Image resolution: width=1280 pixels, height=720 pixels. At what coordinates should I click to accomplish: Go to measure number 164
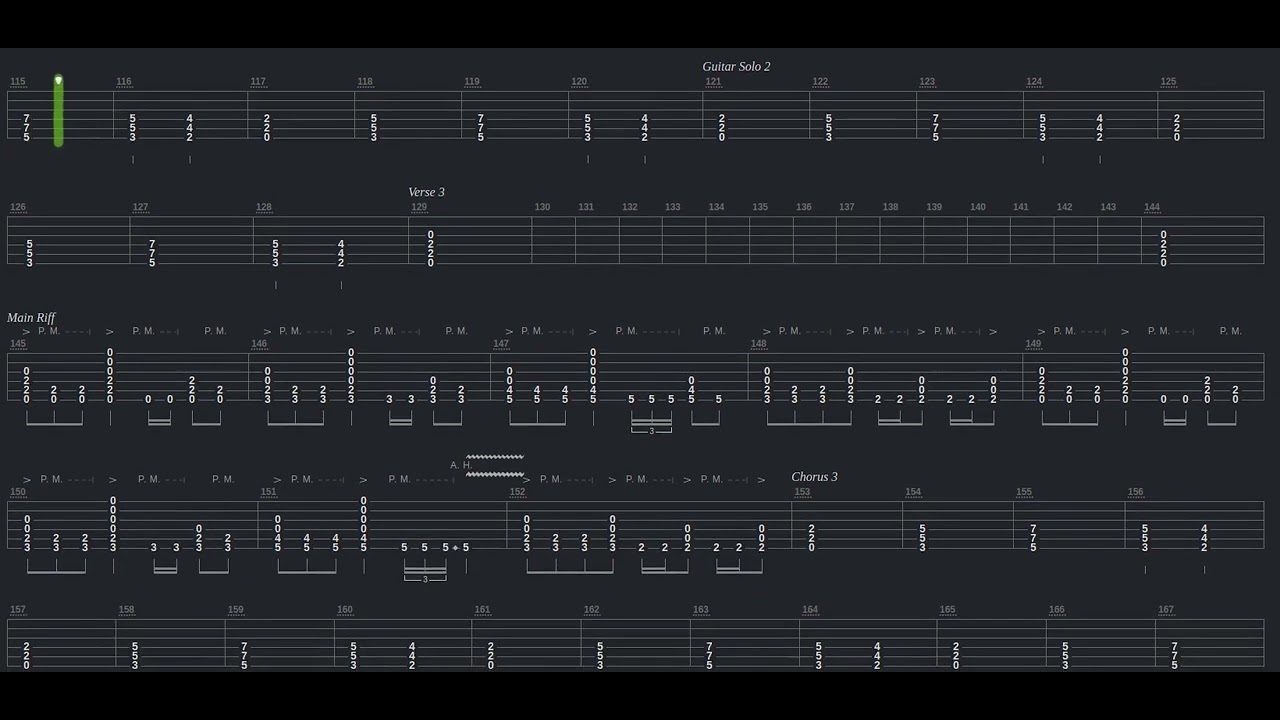pyautogui.click(x=810, y=610)
